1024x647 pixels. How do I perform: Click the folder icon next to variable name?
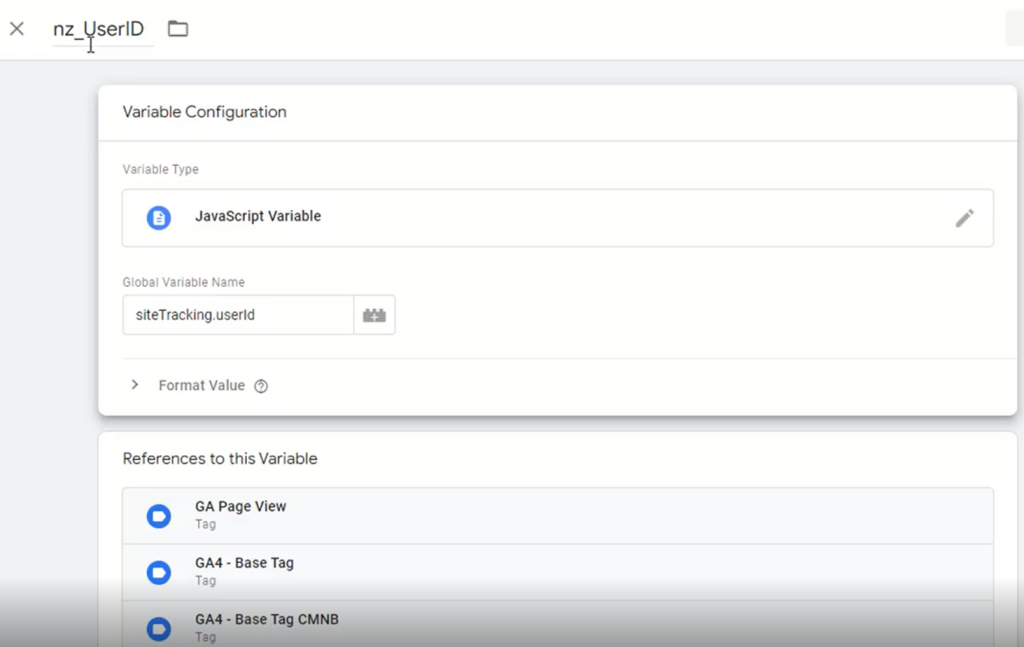click(178, 28)
